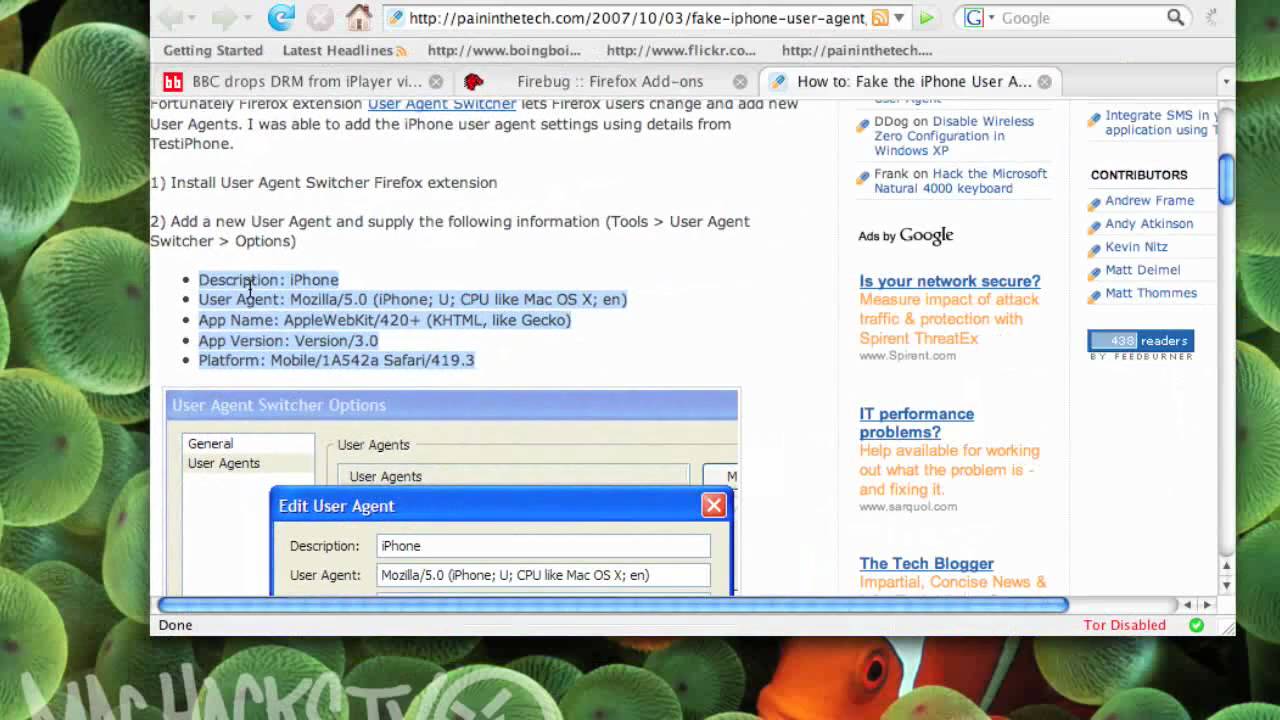
Task: Click the BBC tab's red favicon
Action: [x=173, y=82]
